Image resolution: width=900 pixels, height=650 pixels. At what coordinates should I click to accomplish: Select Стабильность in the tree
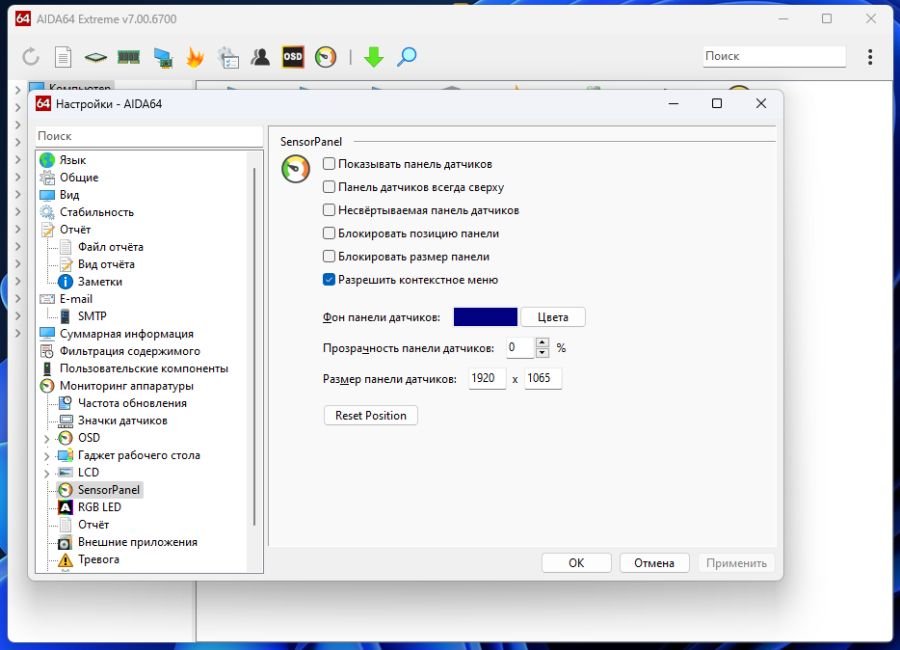96,212
